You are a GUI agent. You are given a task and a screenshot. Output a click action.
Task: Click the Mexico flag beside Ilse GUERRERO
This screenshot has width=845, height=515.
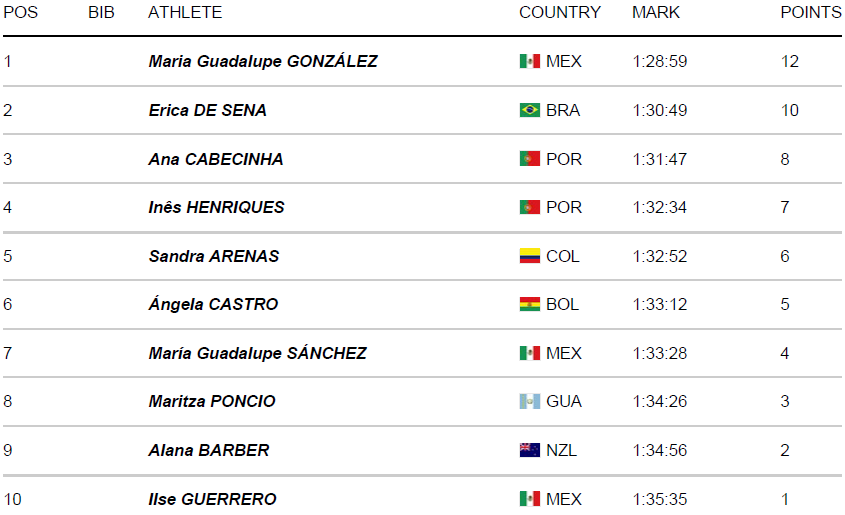529,499
